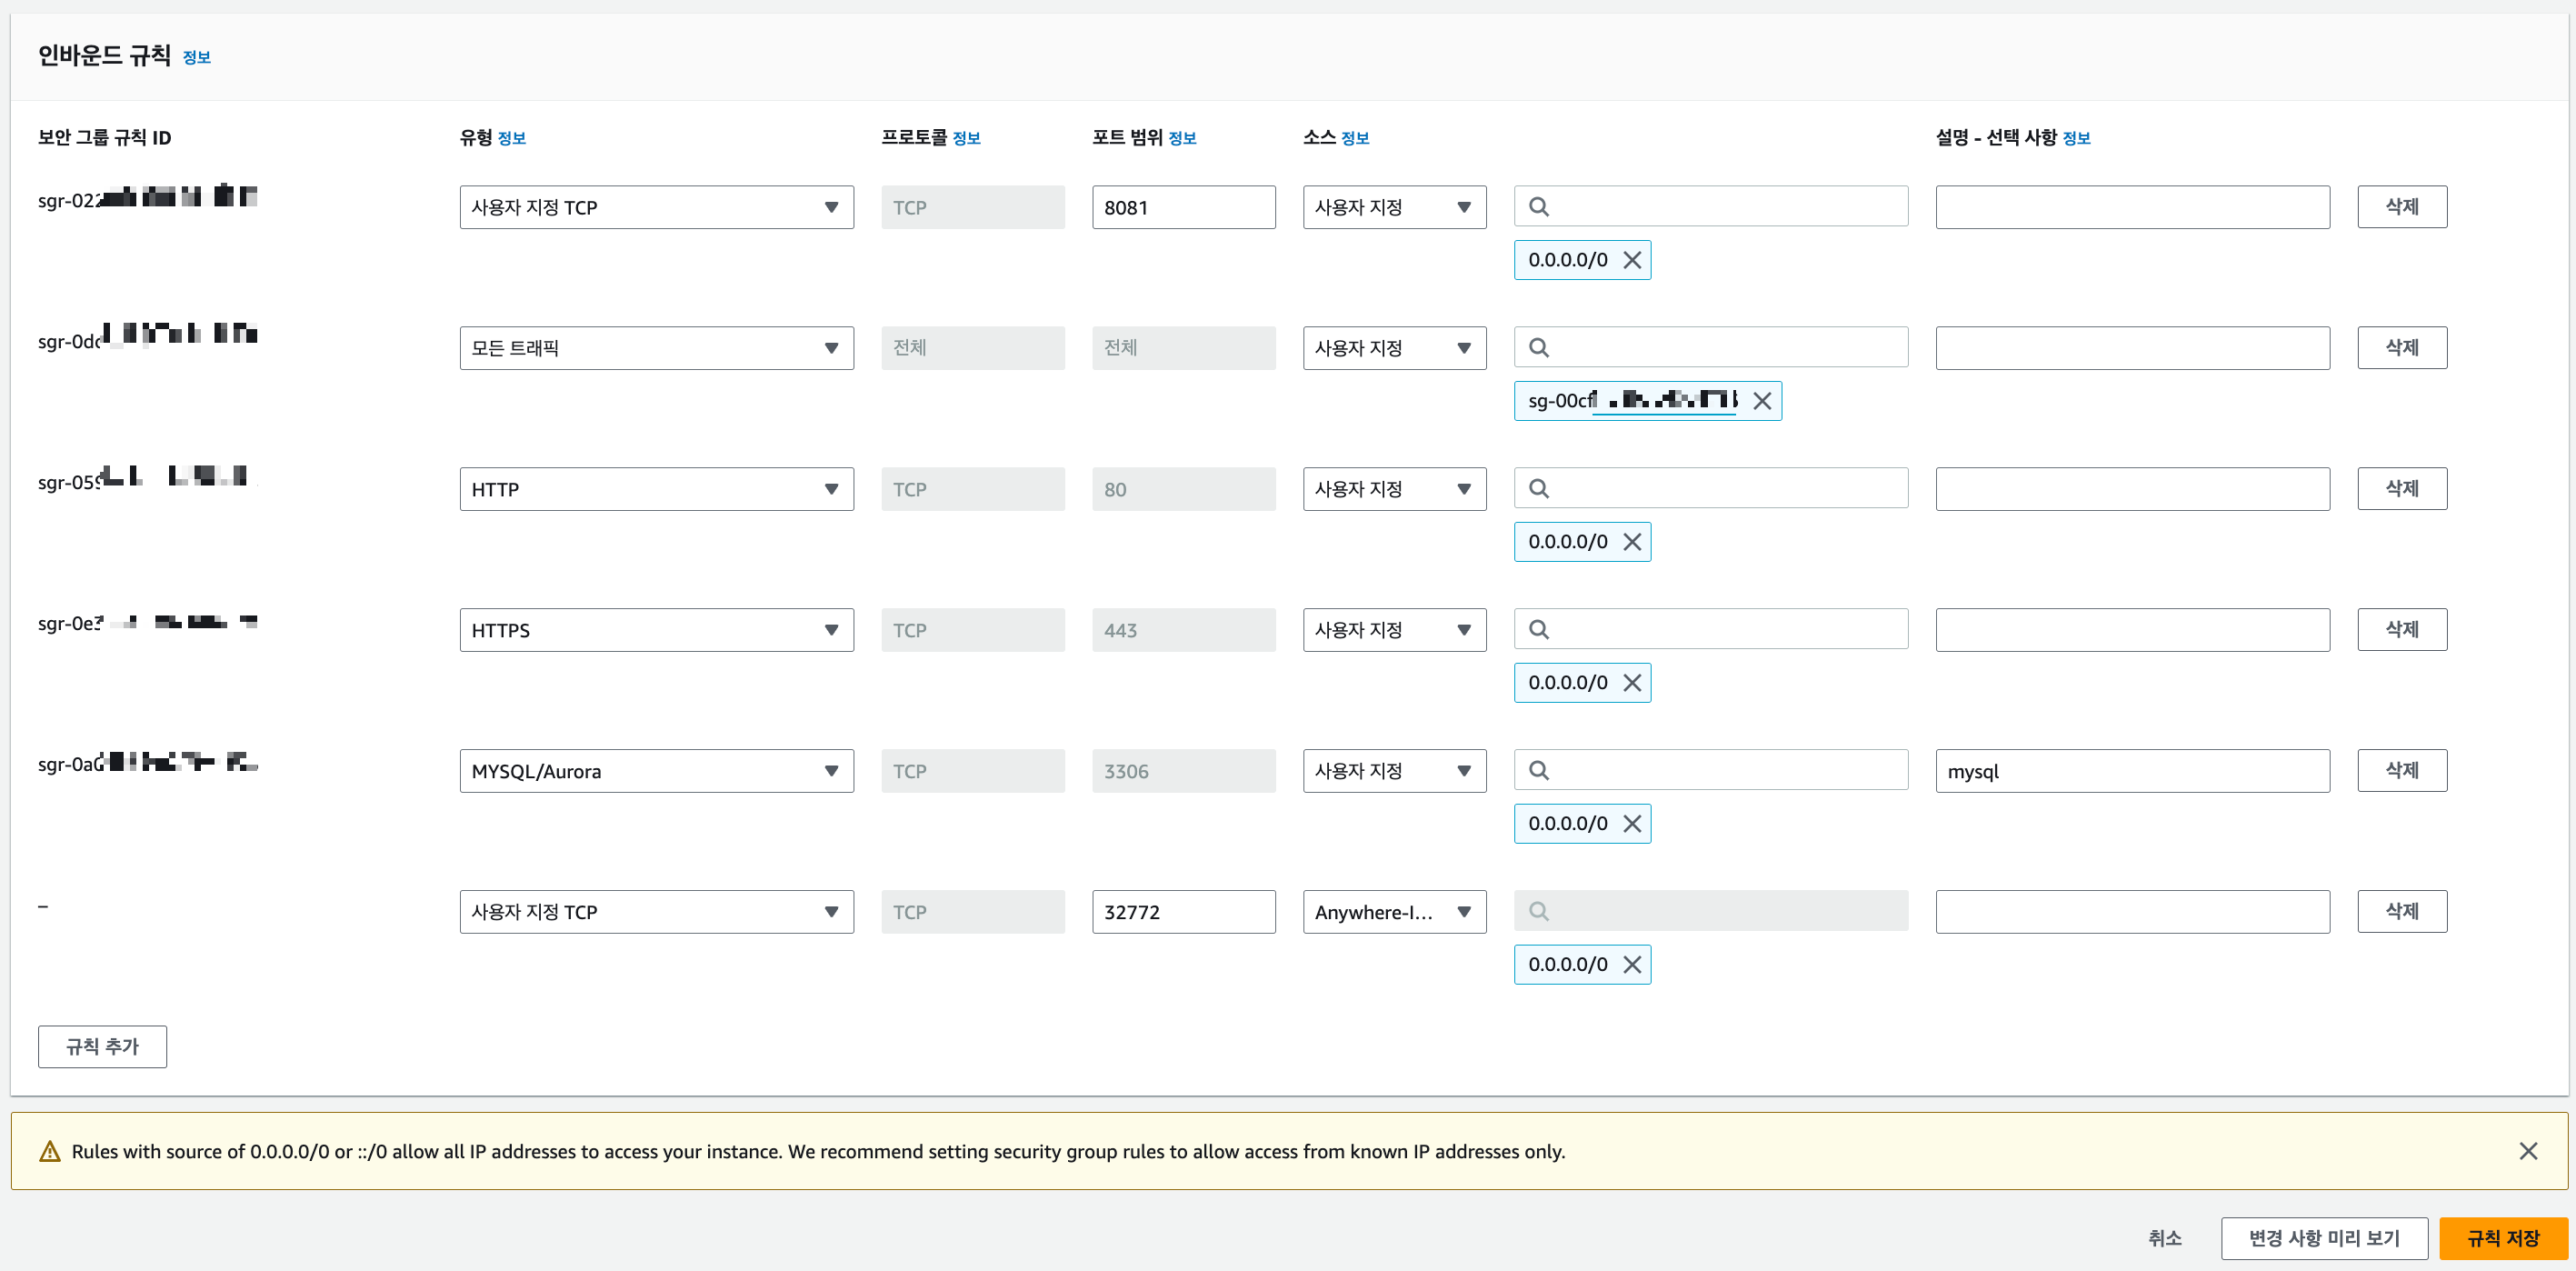Open the MYSQL/Aurora type dropdown
This screenshot has height=1271, width=2576.
656,771
